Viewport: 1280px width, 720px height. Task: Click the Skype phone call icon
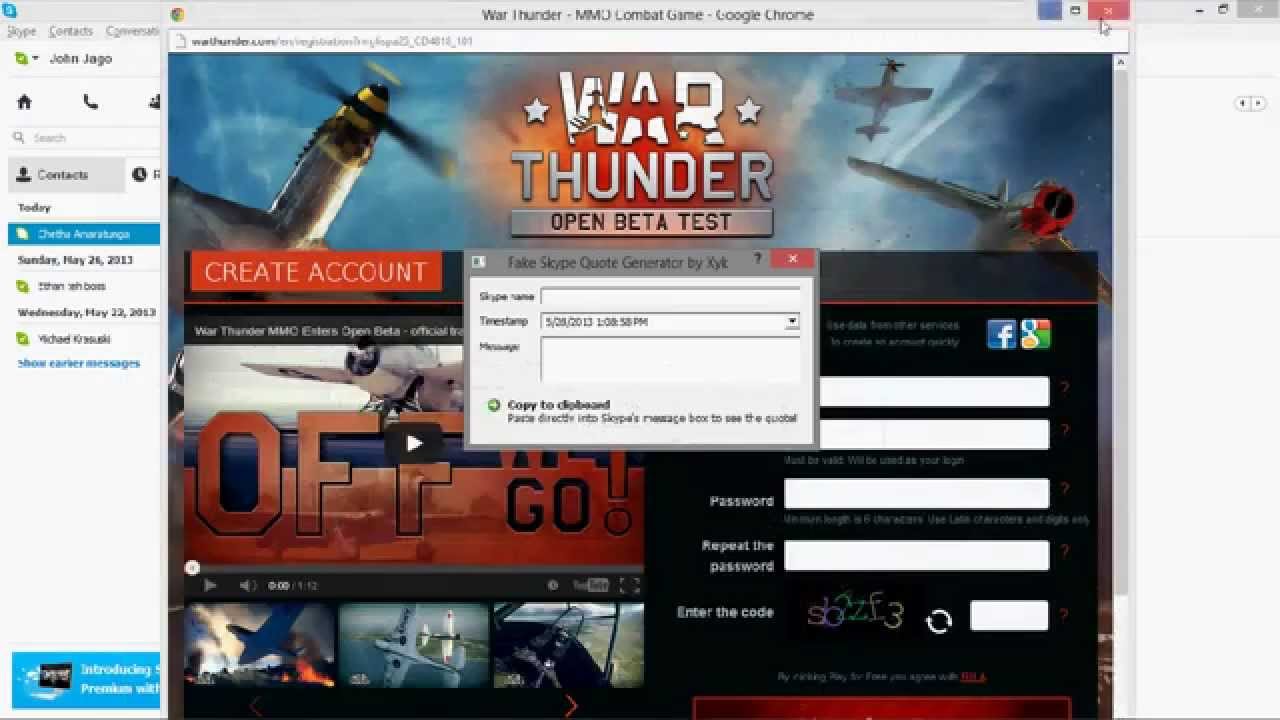(91, 102)
